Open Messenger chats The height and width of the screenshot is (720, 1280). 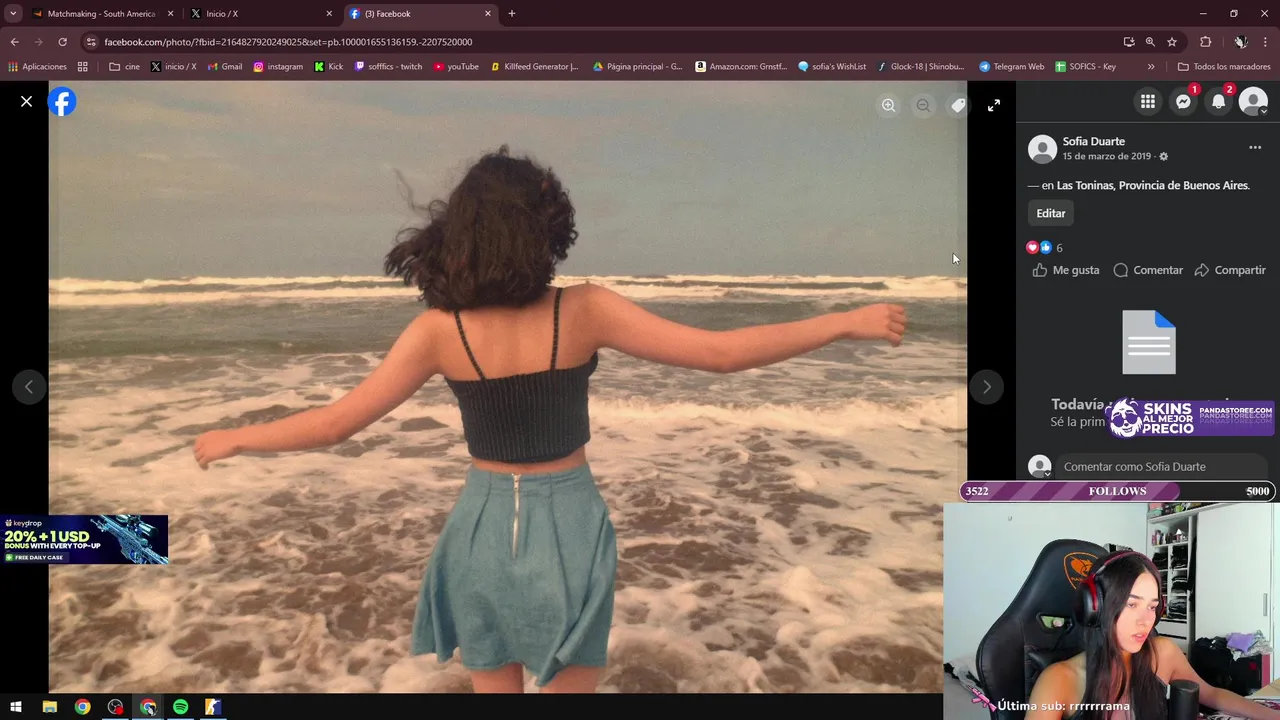pos(1183,101)
